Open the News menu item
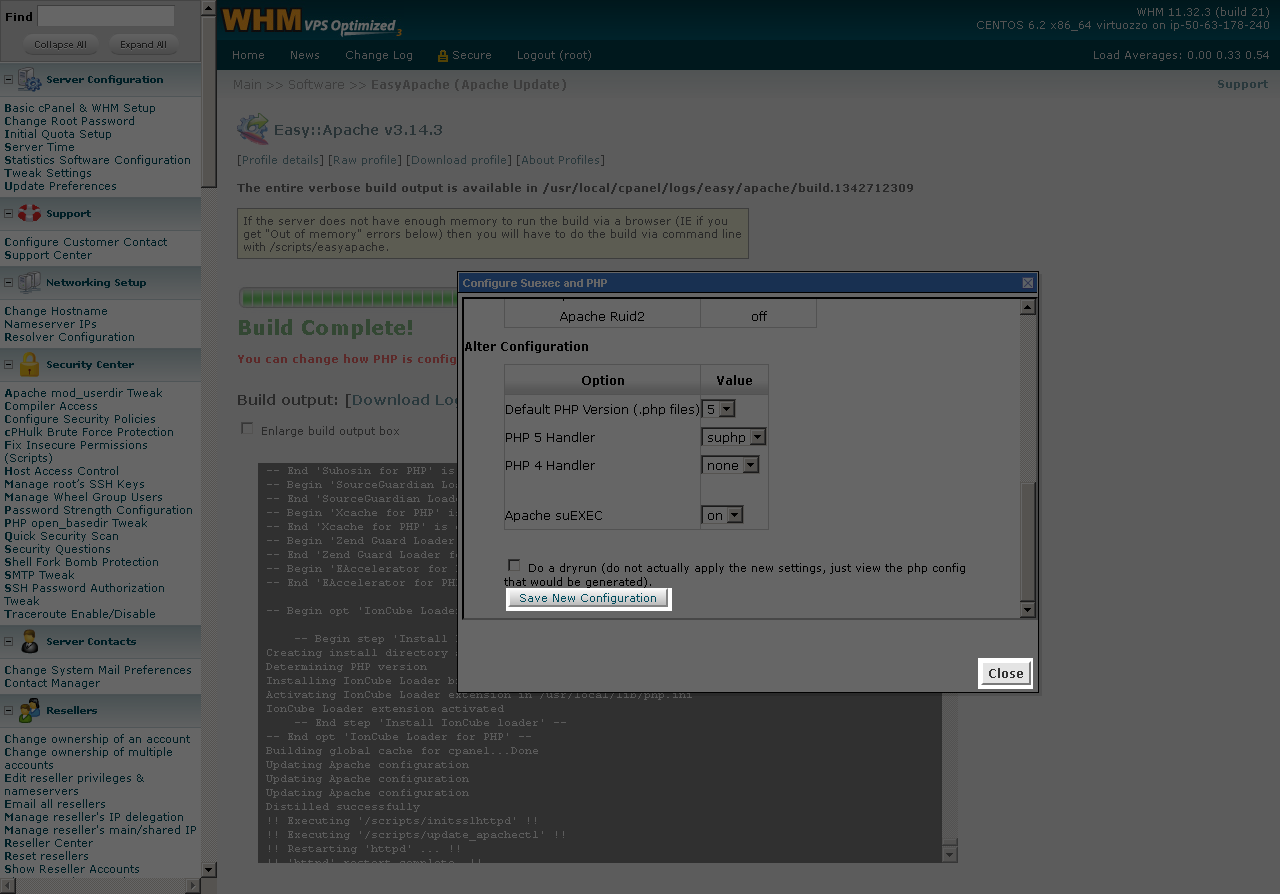1280x894 pixels. pyautogui.click(x=305, y=56)
